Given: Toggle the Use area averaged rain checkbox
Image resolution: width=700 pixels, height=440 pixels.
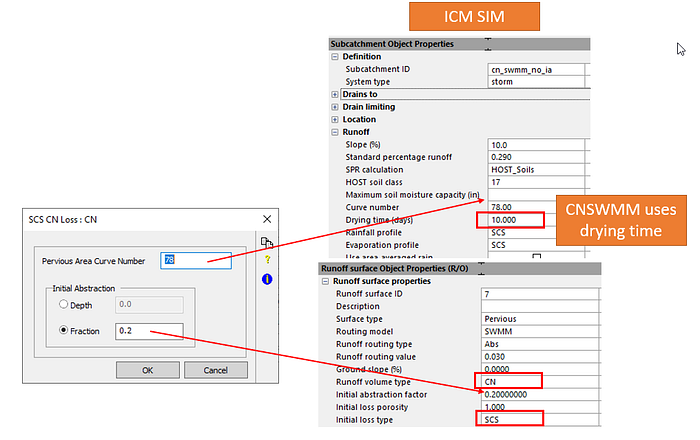Looking at the screenshot, I should 537,257.
